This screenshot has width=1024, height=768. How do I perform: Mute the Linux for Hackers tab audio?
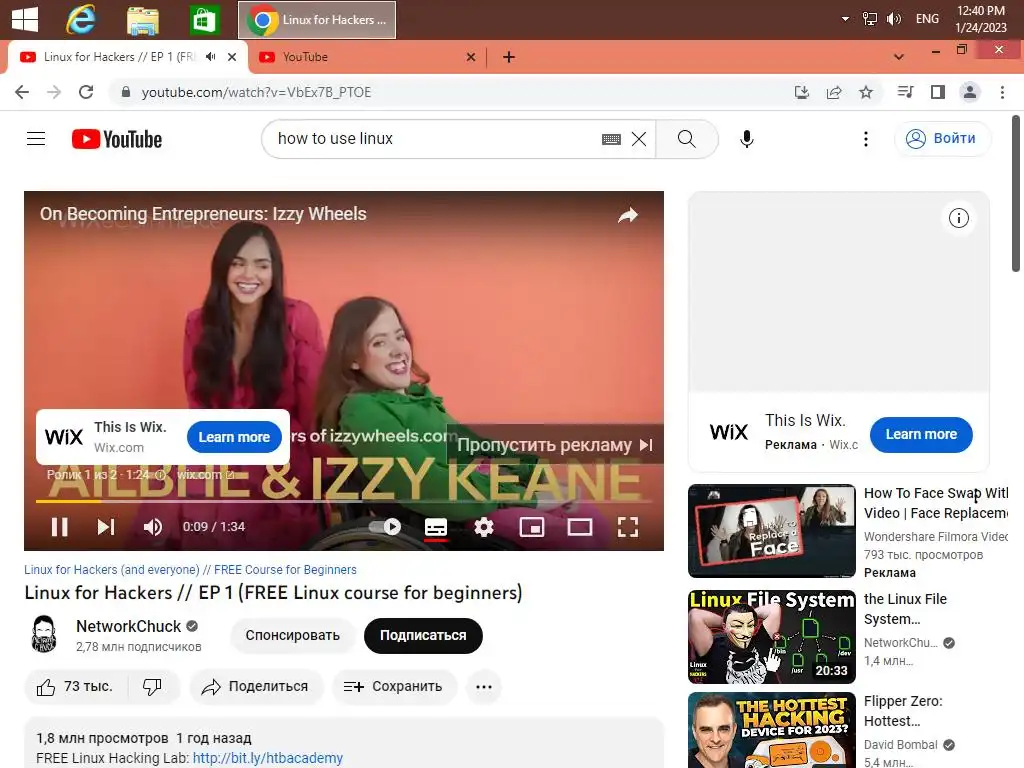click(x=210, y=57)
